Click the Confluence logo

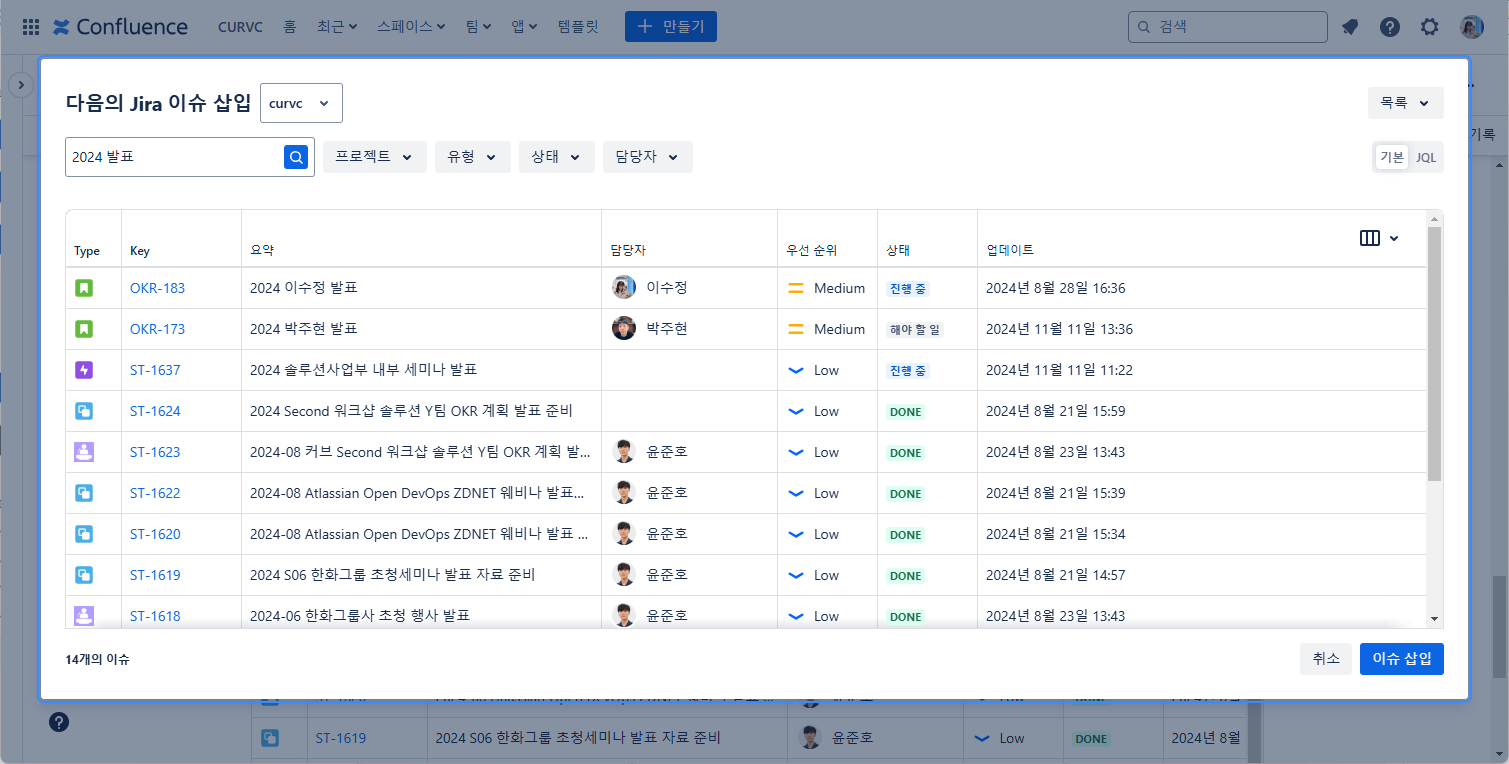pos(120,27)
